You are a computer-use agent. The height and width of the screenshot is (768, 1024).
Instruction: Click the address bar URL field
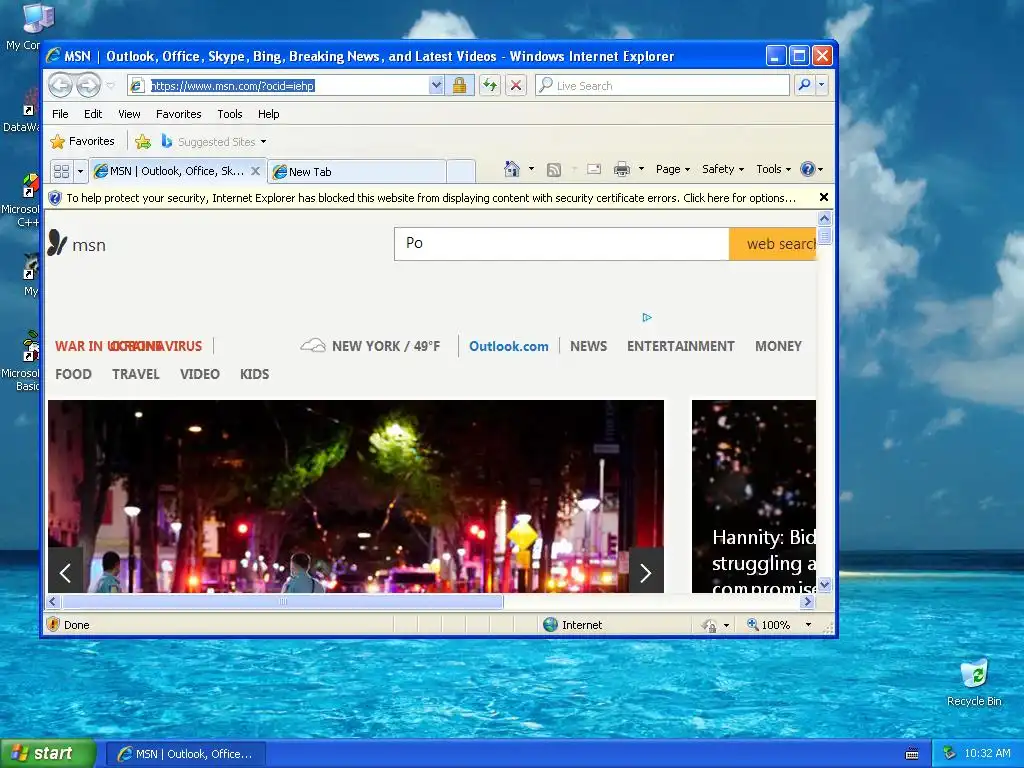click(x=279, y=86)
